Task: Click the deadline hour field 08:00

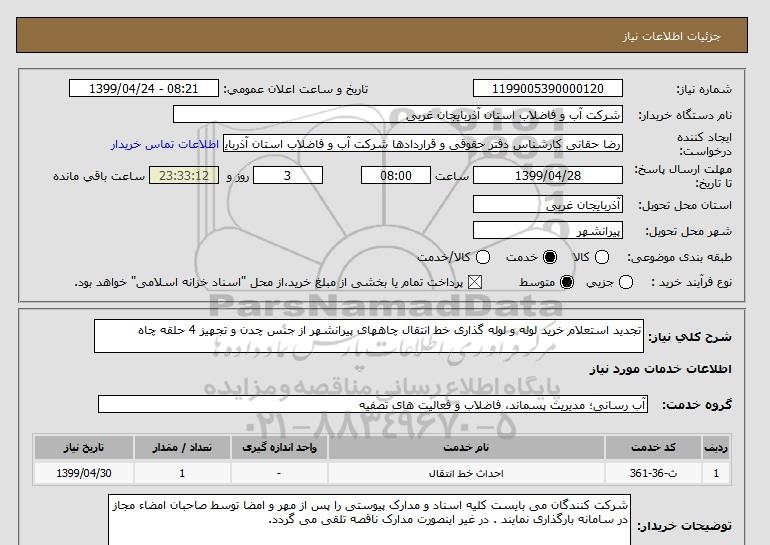Action: (x=396, y=175)
